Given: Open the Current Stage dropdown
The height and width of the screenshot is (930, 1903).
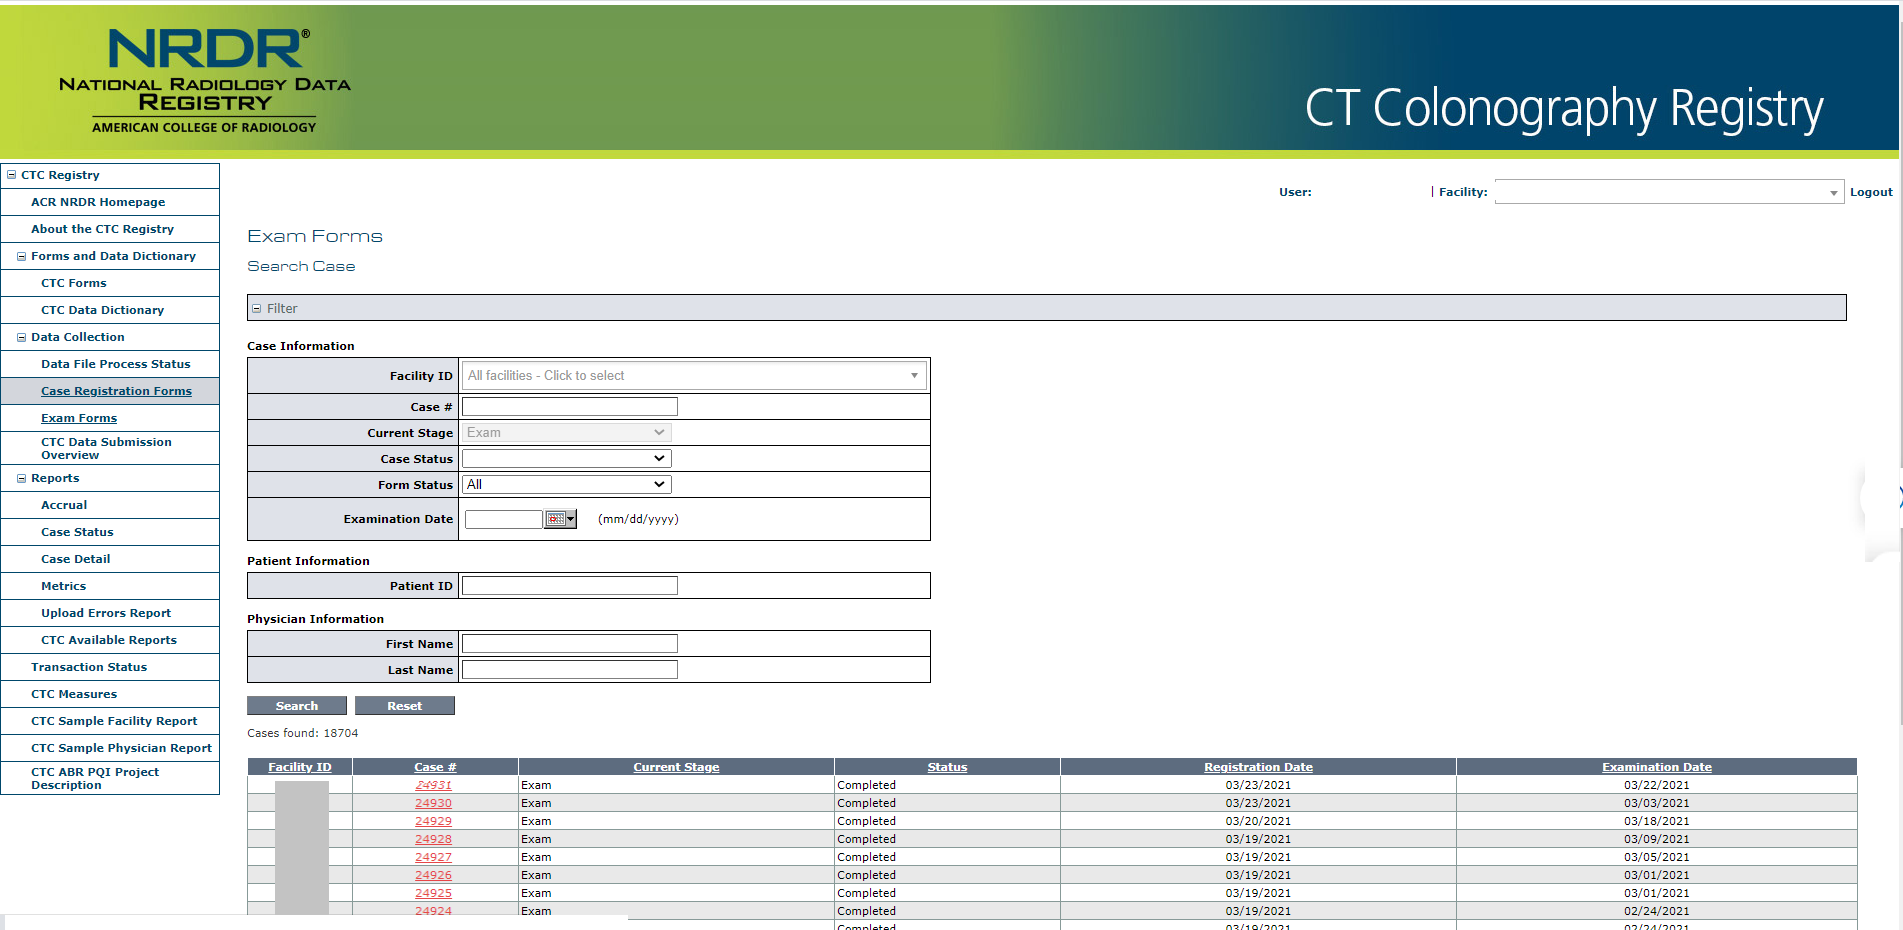Looking at the screenshot, I should pyautogui.click(x=567, y=432).
